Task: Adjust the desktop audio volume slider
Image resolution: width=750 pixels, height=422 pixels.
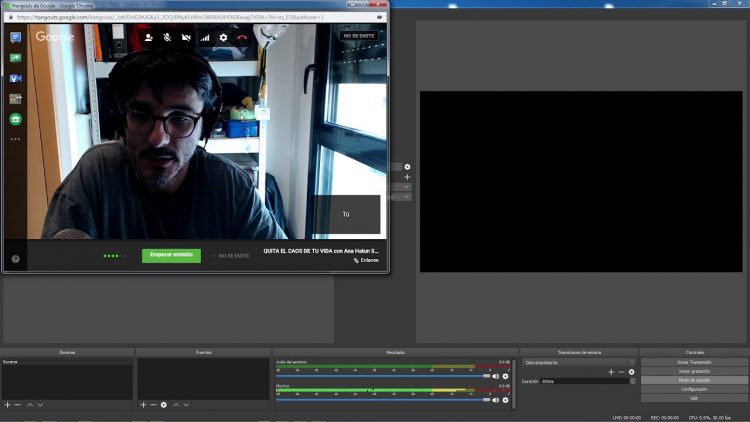Action: 383,376
